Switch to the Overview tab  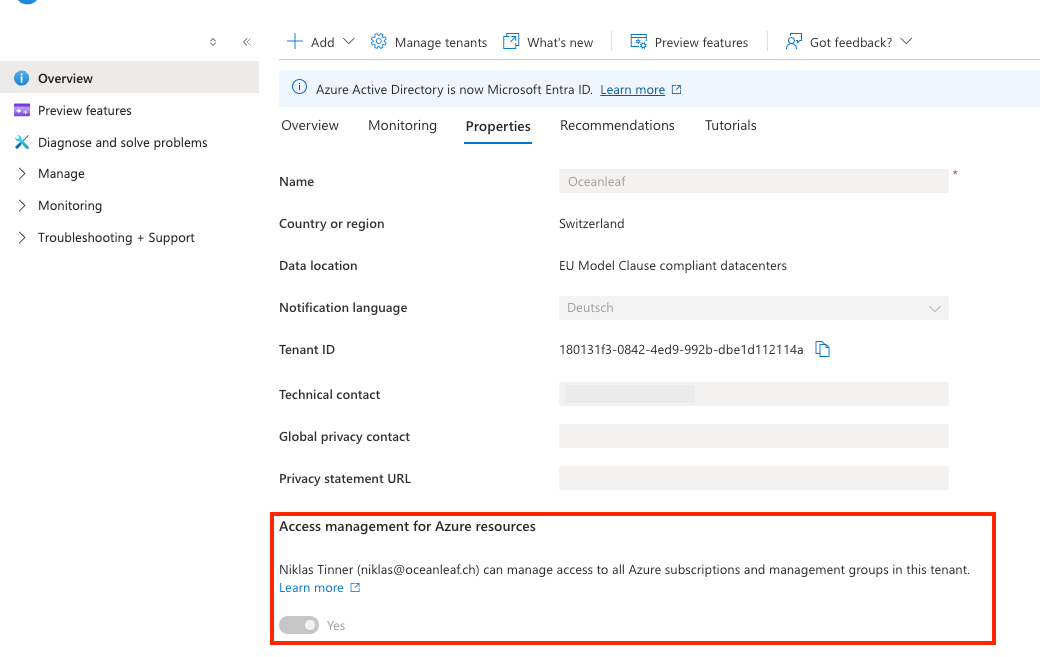(x=310, y=125)
